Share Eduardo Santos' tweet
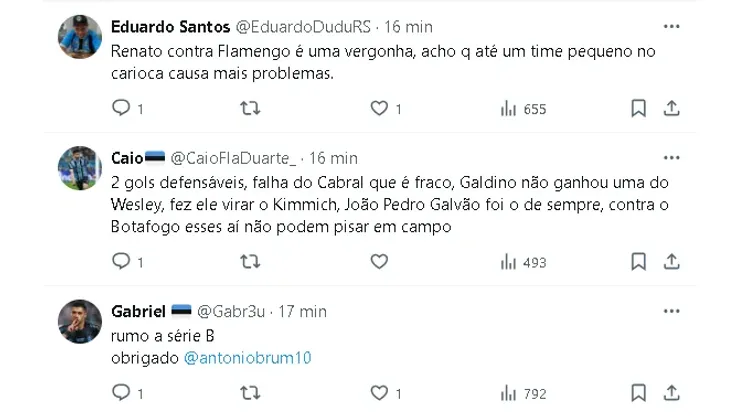Viewport: 740px width, 416px height. click(672, 108)
